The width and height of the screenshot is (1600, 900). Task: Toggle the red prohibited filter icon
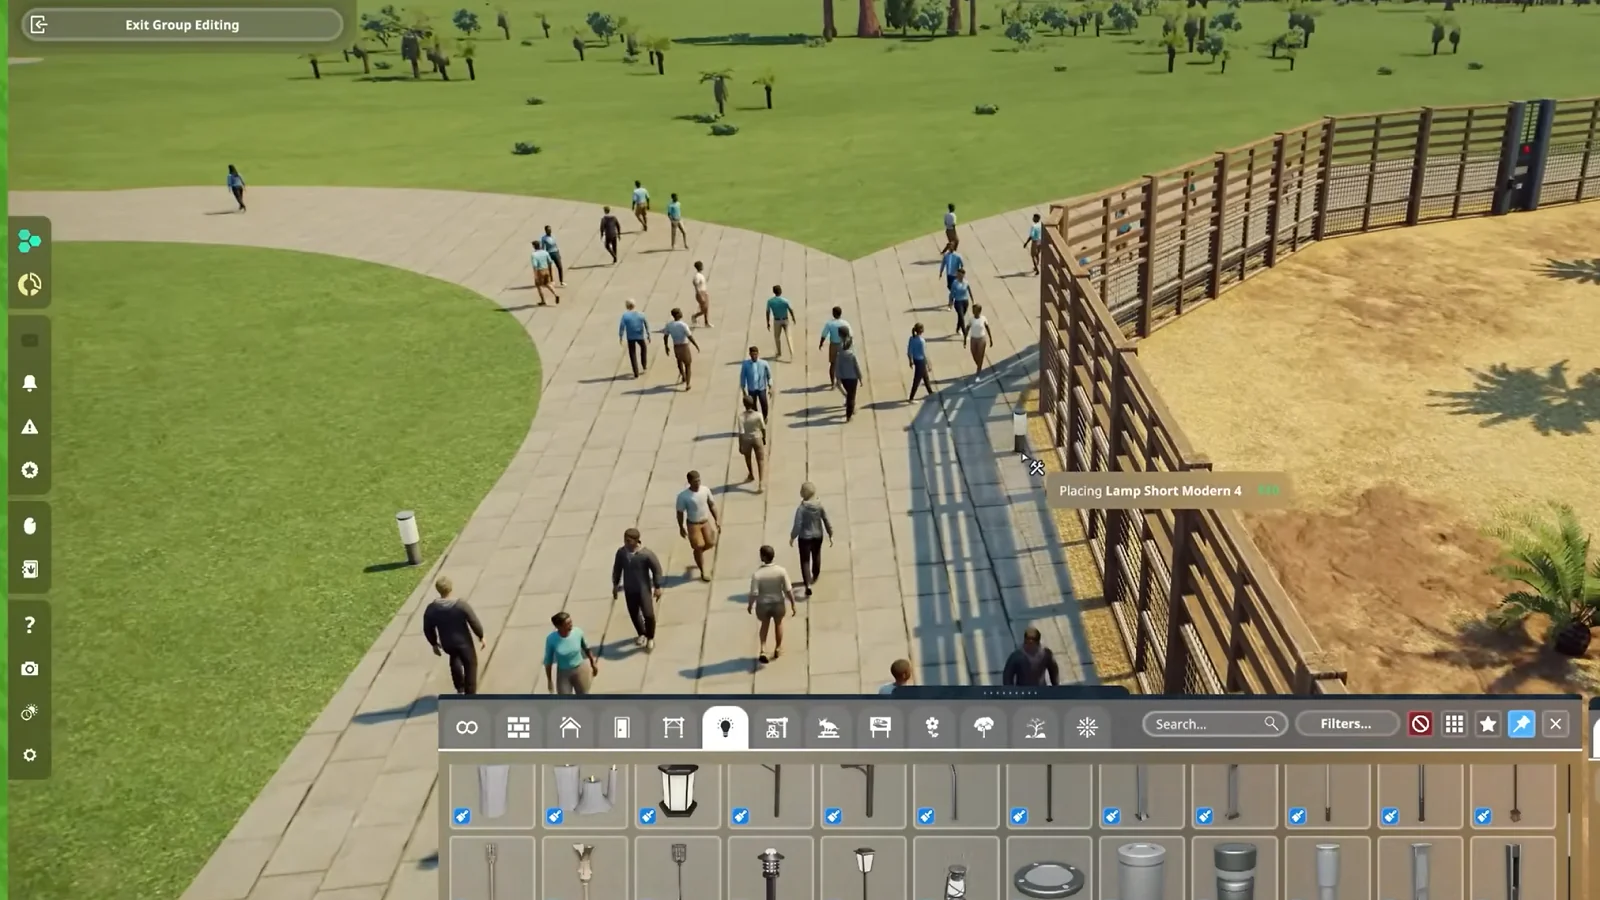[1420, 724]
